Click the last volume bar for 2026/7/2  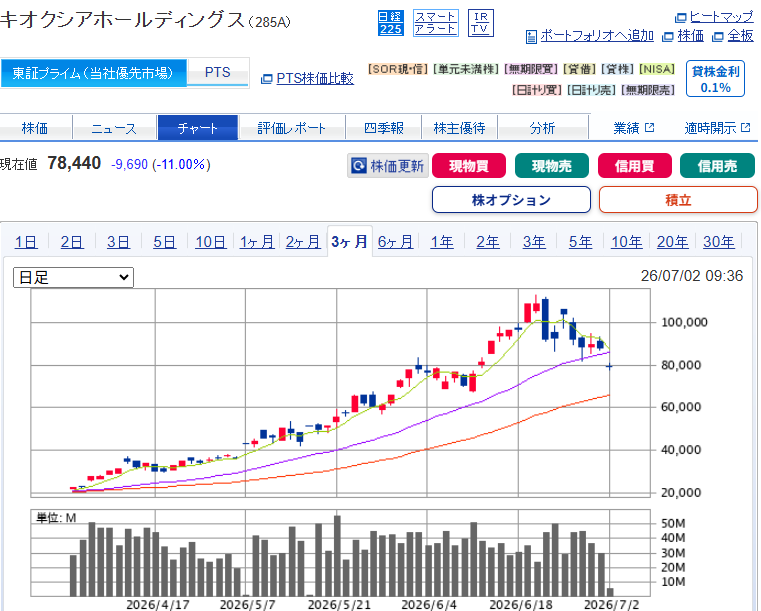click(x=610, y=592)
